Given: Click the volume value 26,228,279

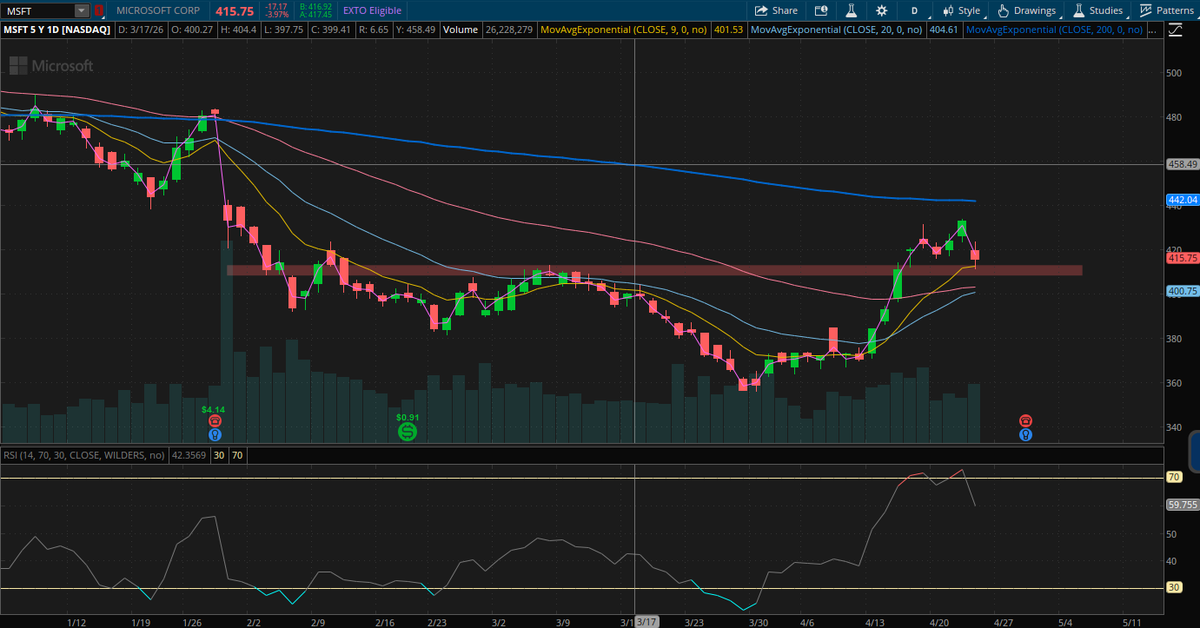Looking at the screenshot, I should point(509,30).
